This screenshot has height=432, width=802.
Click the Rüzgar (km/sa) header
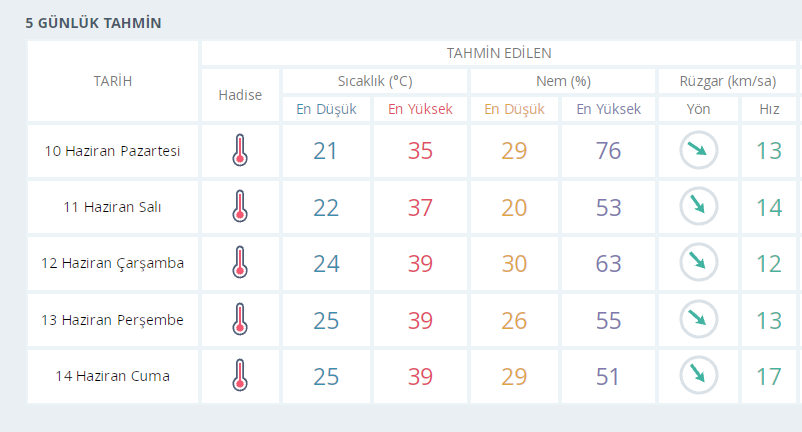726,81
